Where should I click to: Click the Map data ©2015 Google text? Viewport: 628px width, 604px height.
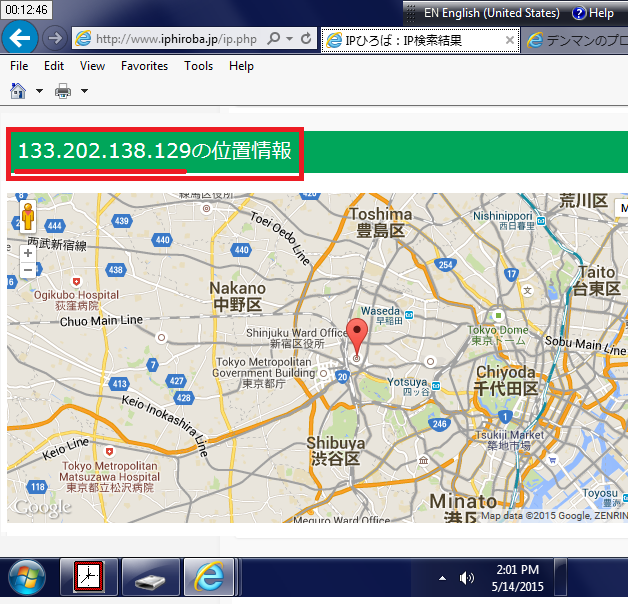(x=554, y=515)
